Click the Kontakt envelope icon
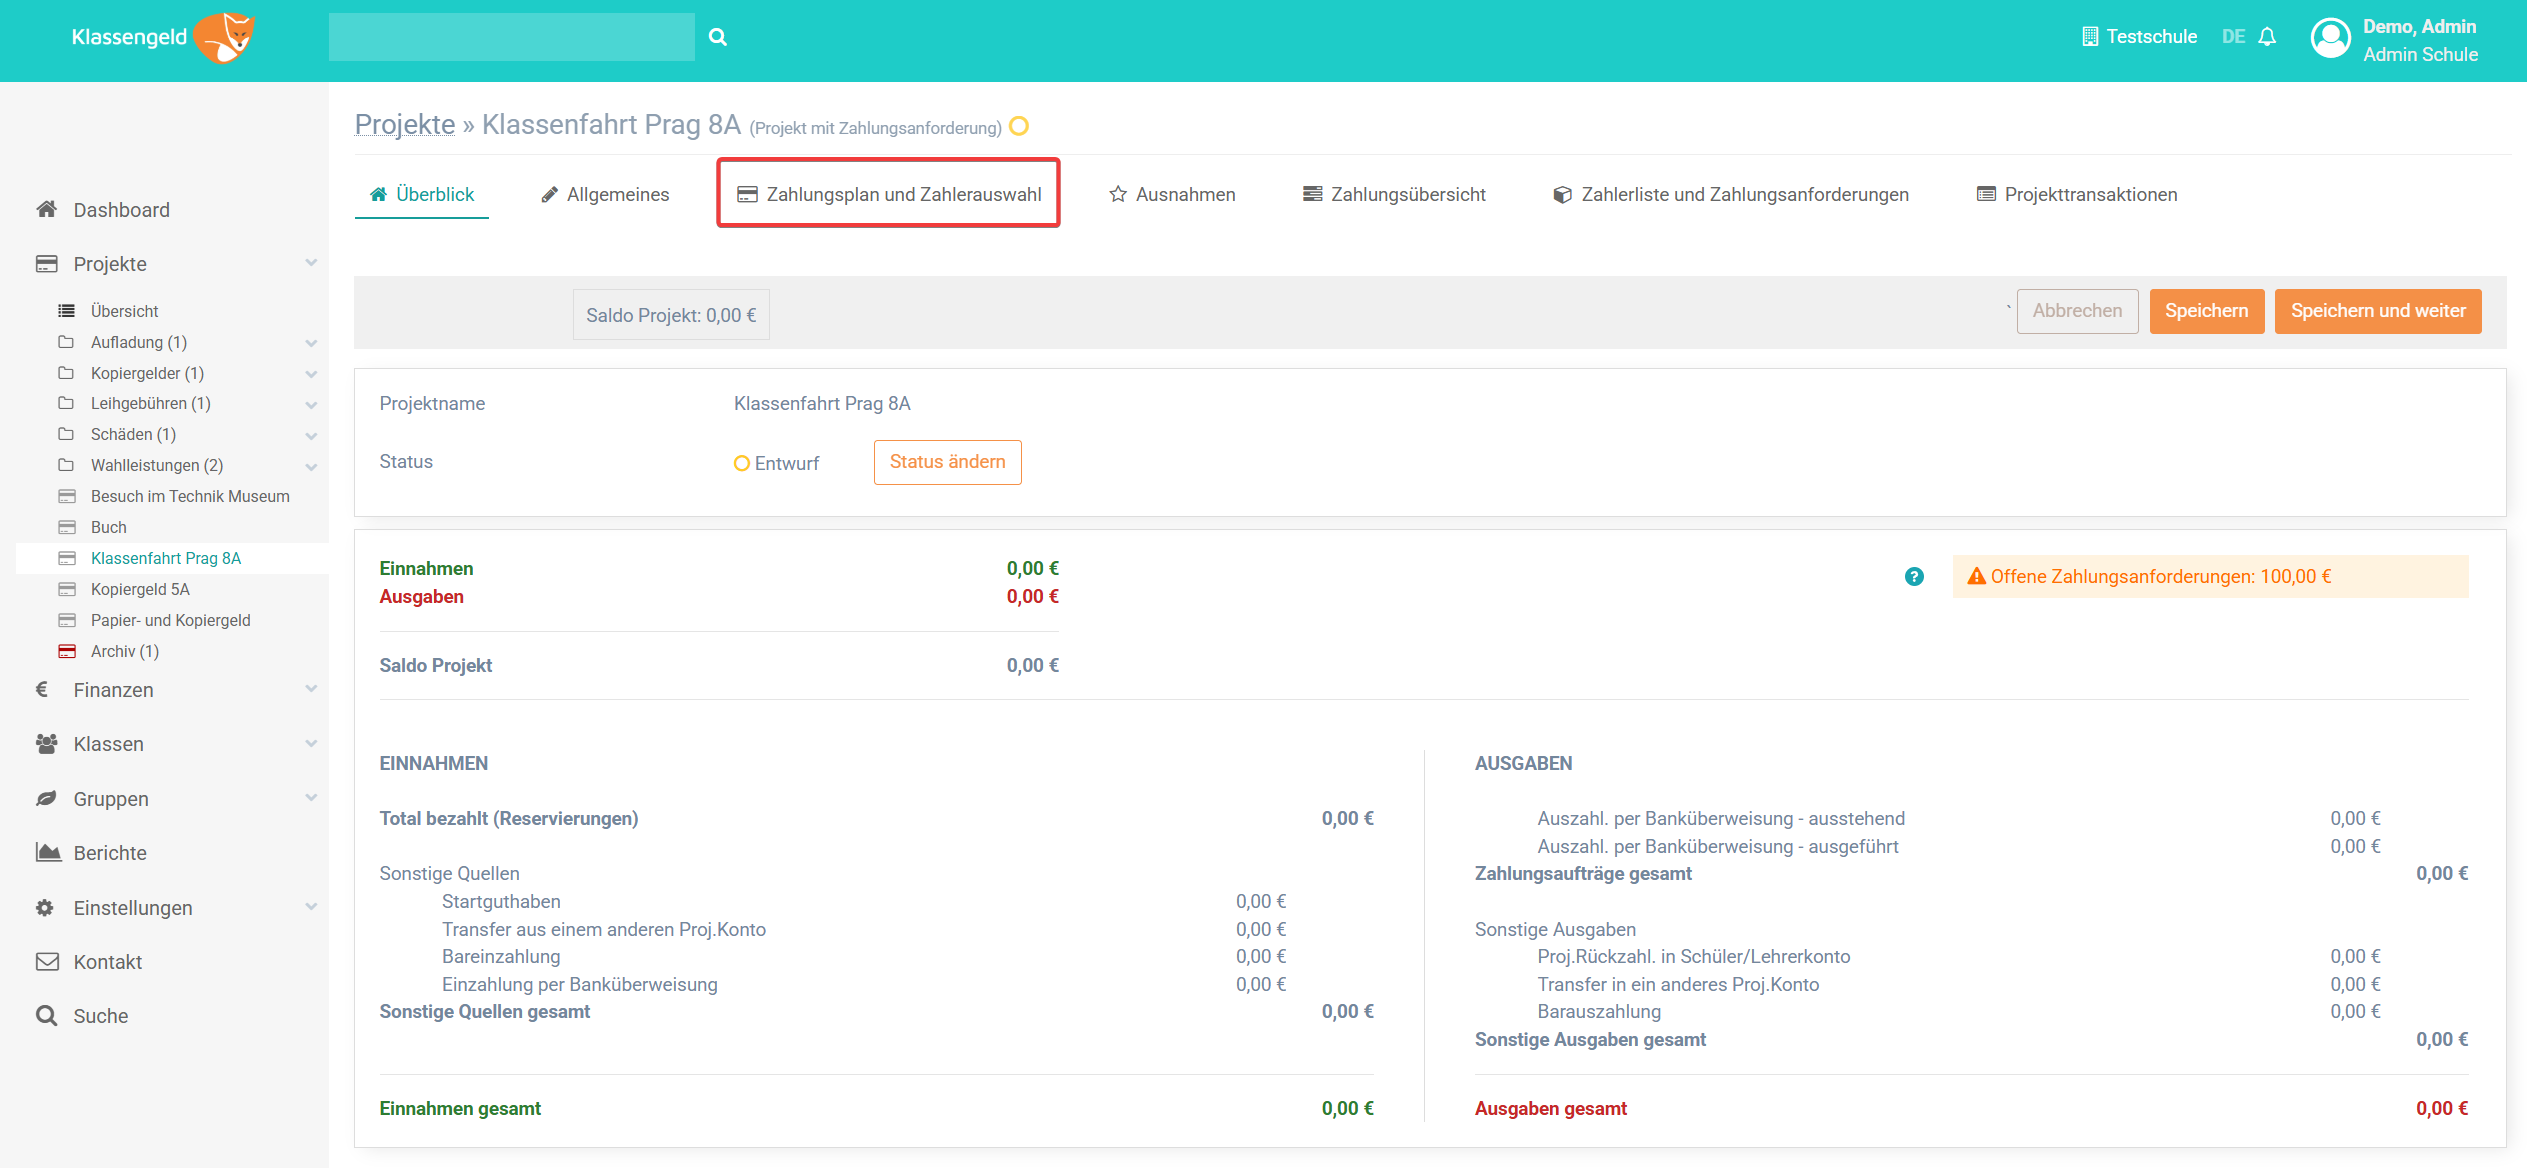The width and height of the screenshot is (2527, 1168). coord(47,962)
